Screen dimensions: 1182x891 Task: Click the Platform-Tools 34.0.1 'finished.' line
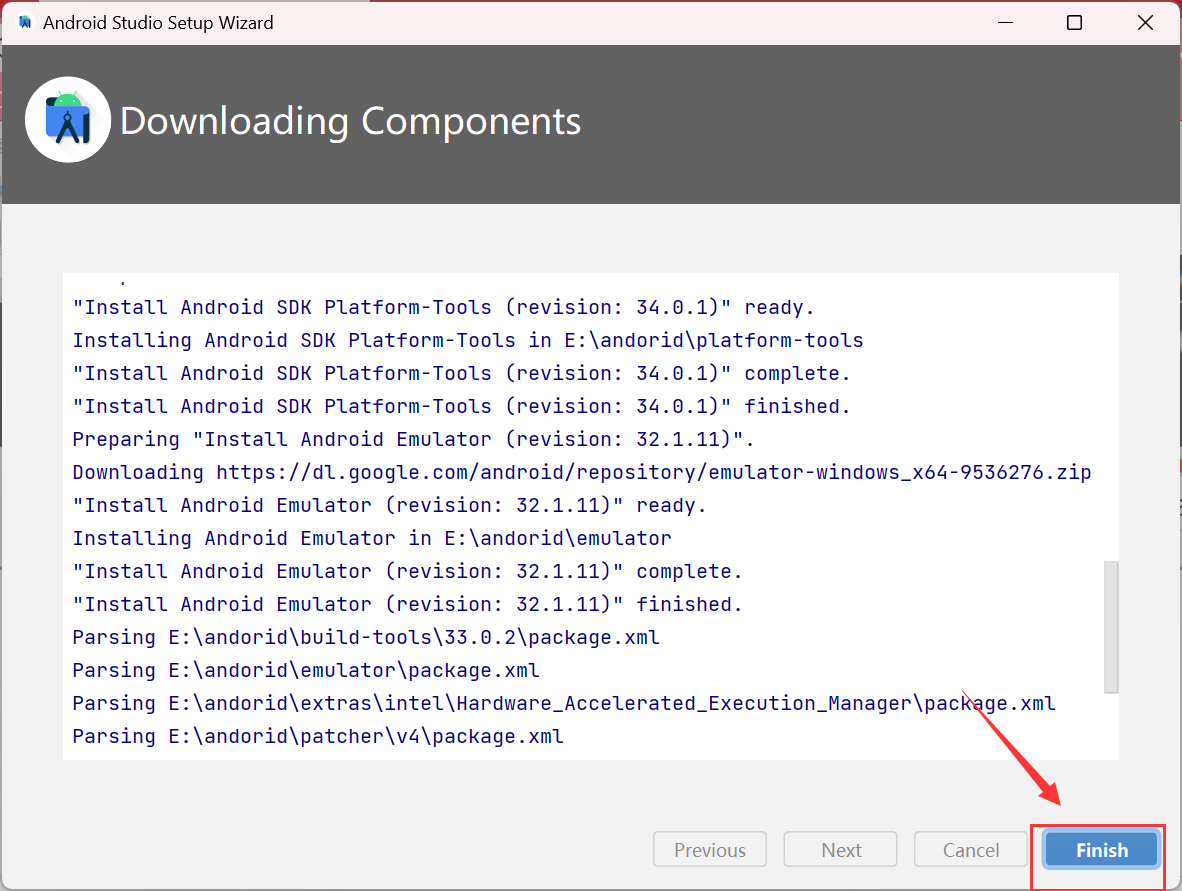click(x=461, y=406)
